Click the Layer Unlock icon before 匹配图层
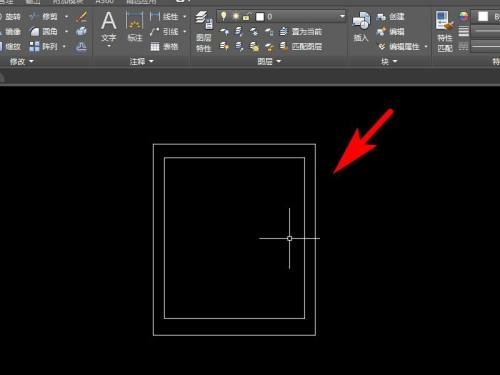This screenshot has height=375, width=500. tap(269, 47)
